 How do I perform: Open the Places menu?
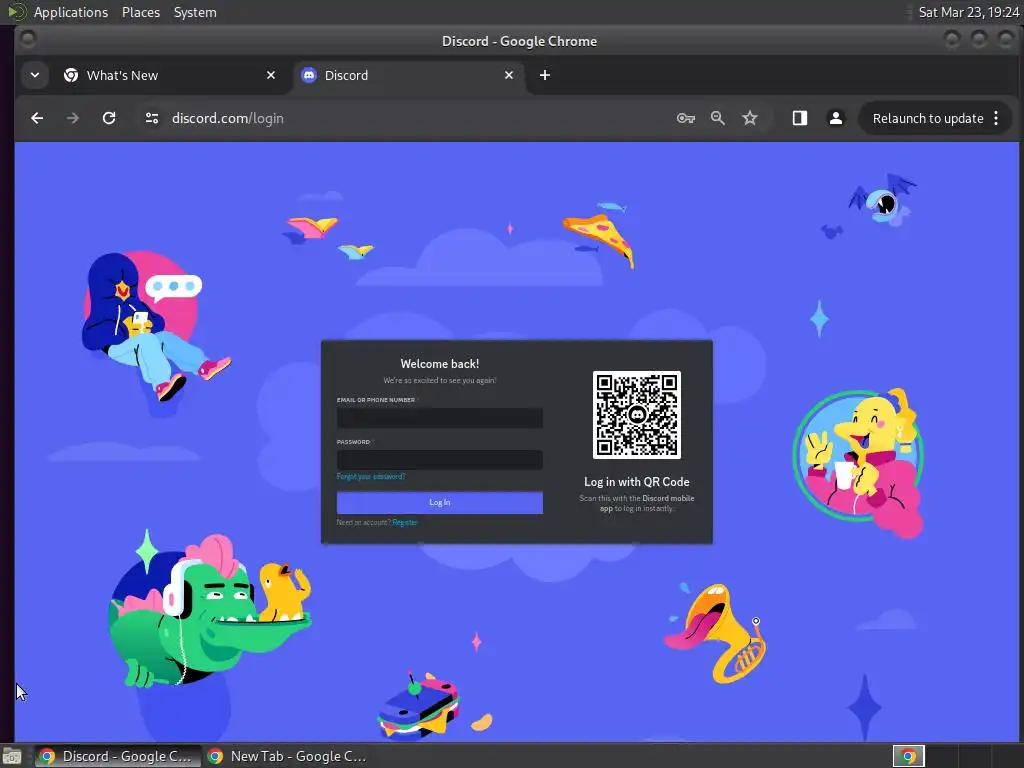point(140,12)
